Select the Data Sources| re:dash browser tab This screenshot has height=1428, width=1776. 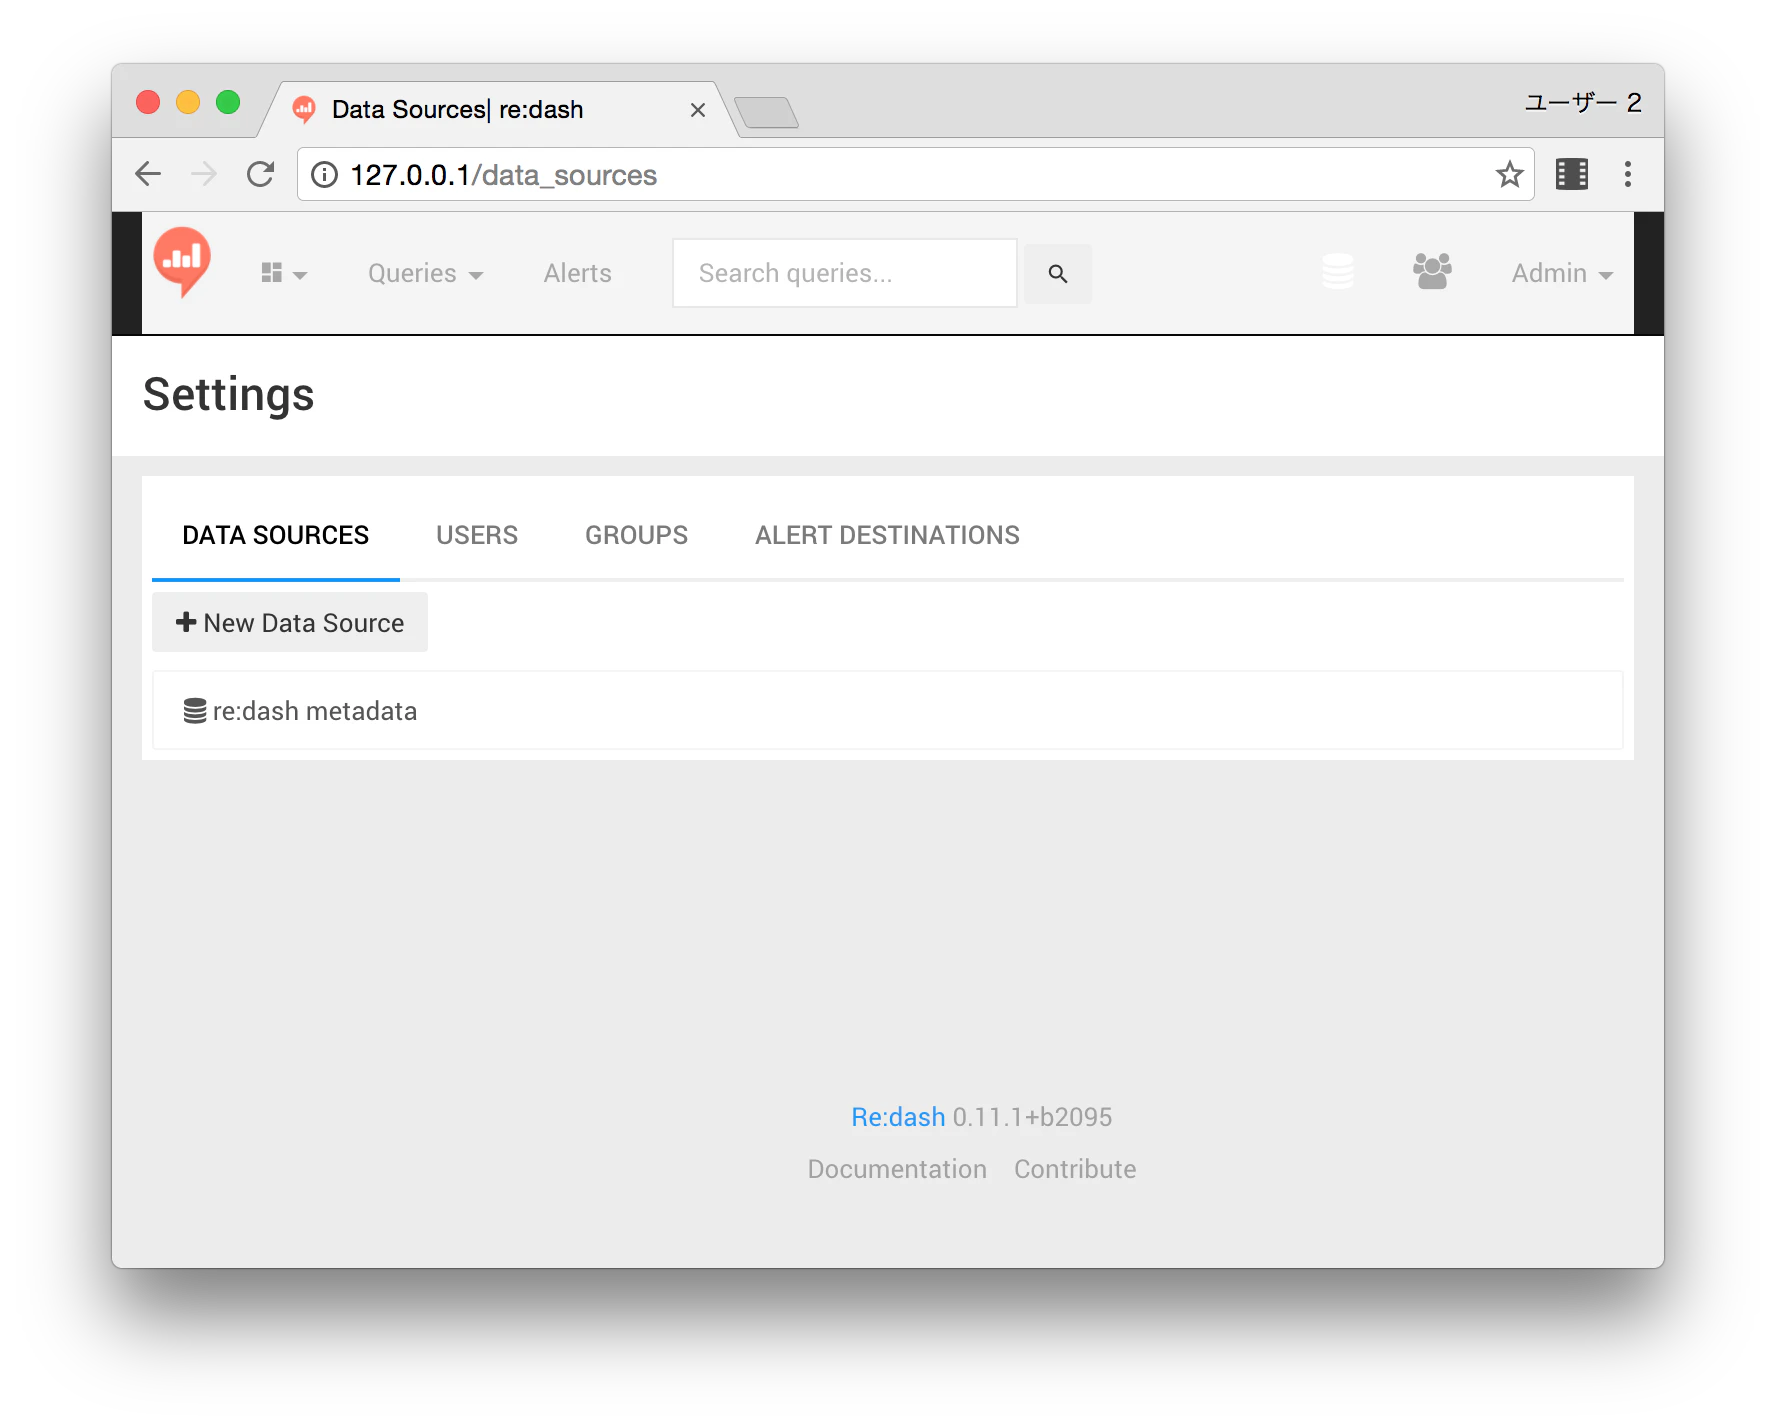point(496,109)
